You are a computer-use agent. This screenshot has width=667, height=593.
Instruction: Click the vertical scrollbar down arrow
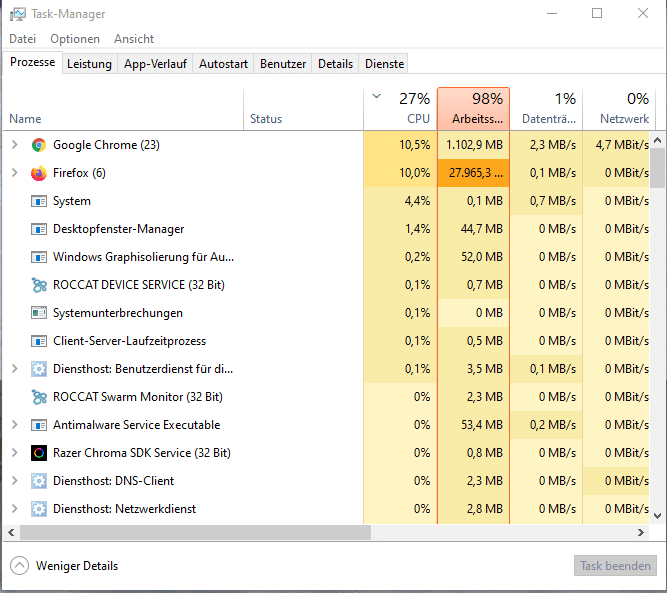point(658,516)
